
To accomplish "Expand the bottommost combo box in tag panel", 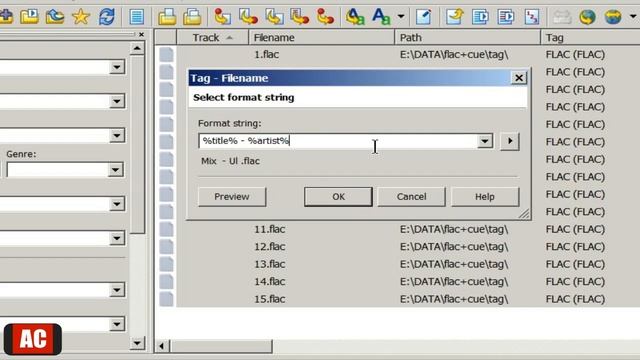I will [117, 324].
